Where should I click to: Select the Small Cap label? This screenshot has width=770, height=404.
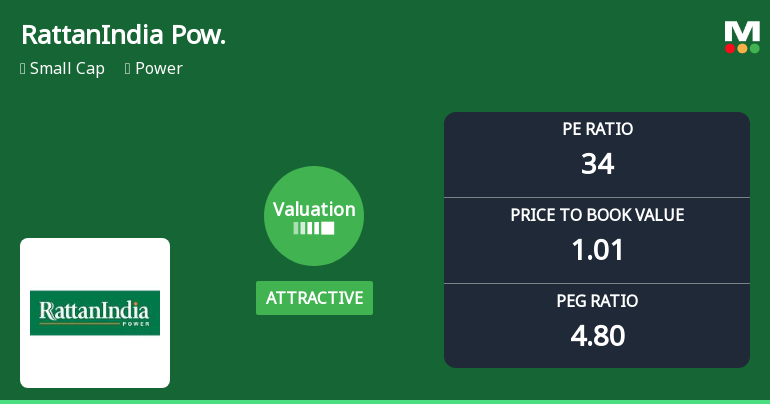click(x=67, y=69)
